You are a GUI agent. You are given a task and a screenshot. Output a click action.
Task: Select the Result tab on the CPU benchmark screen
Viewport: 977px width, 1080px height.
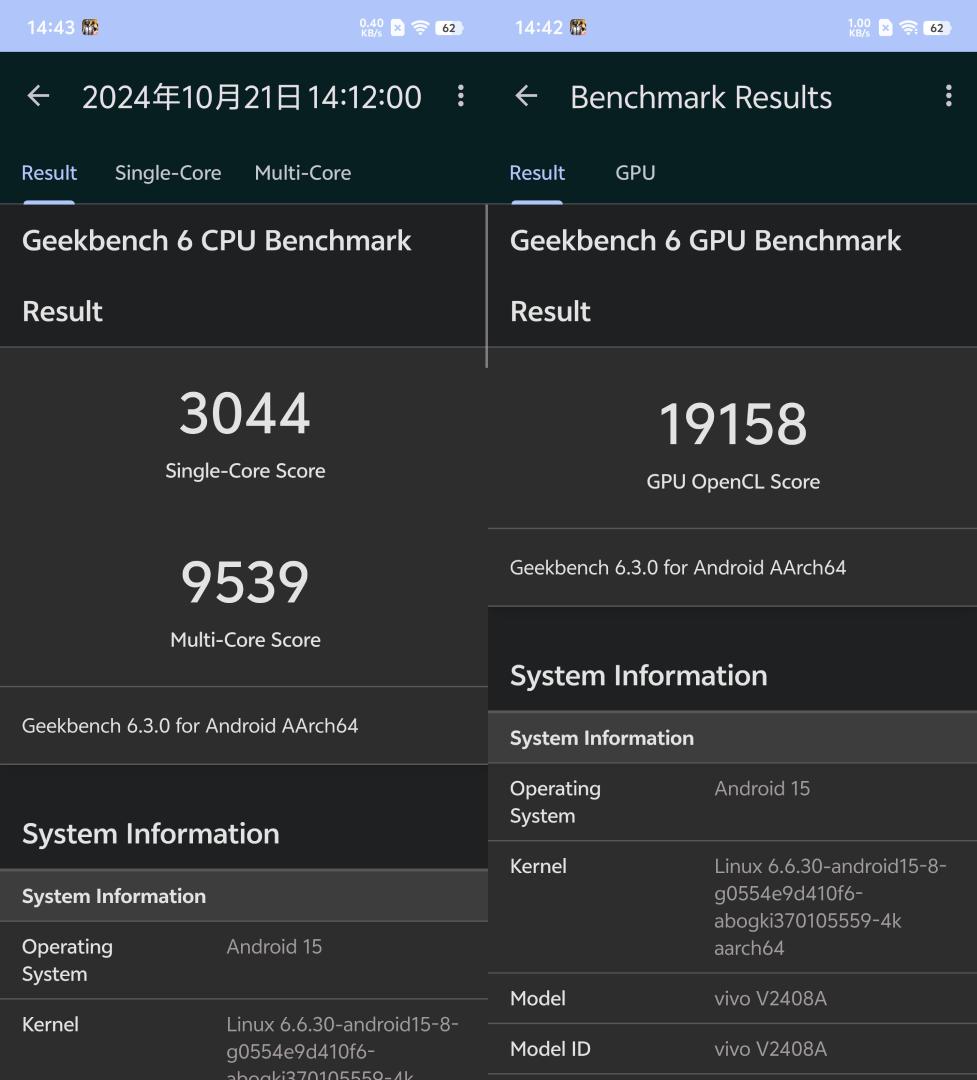point(49,173)
